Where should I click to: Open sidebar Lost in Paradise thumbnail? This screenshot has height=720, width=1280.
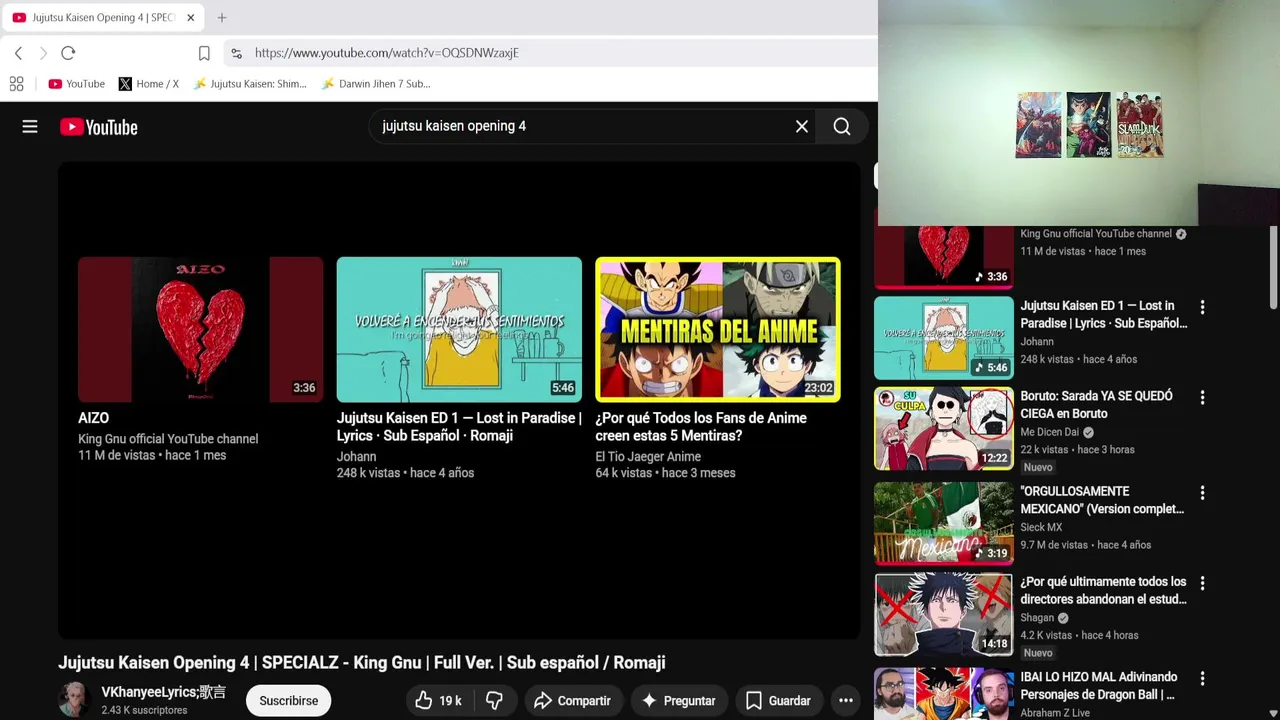(x=944, y=338)
